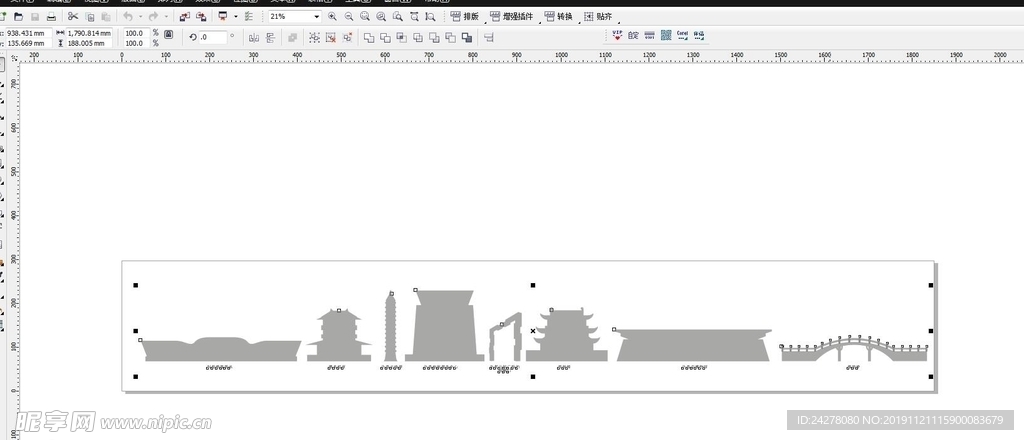Image resolution: width=1024 pixels, height=440 pixels.
Task: Create boundary around selected objects
Action: [x=467, y=37]
